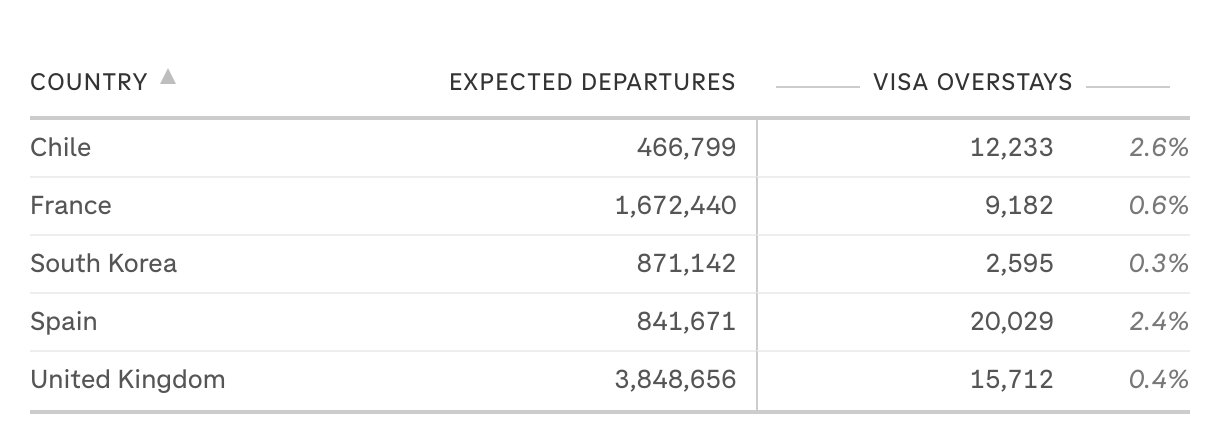Click the sort arrow next to Country
The width and height of the screenshot is (1220, 444).
[168, 77]
